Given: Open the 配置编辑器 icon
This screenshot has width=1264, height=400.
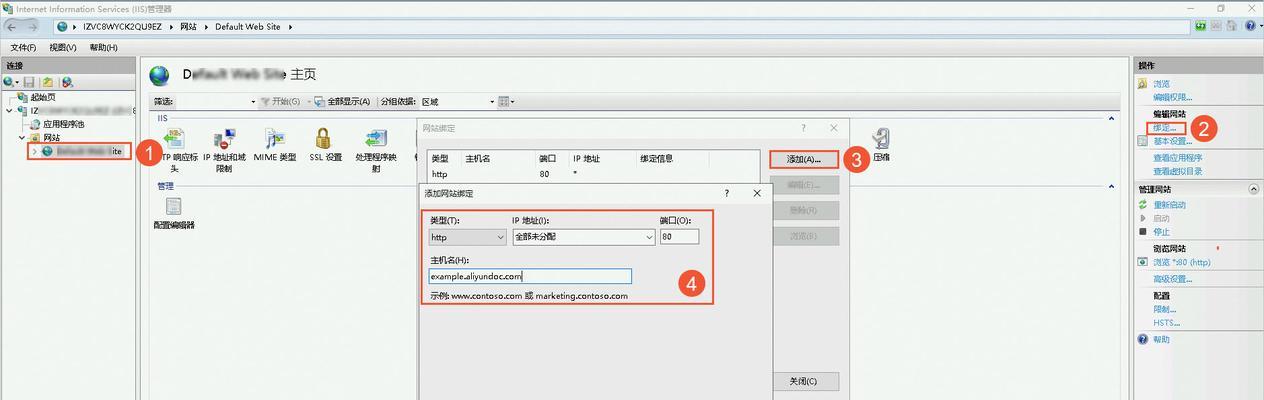Looking at the screenshot, I should 174,207.
